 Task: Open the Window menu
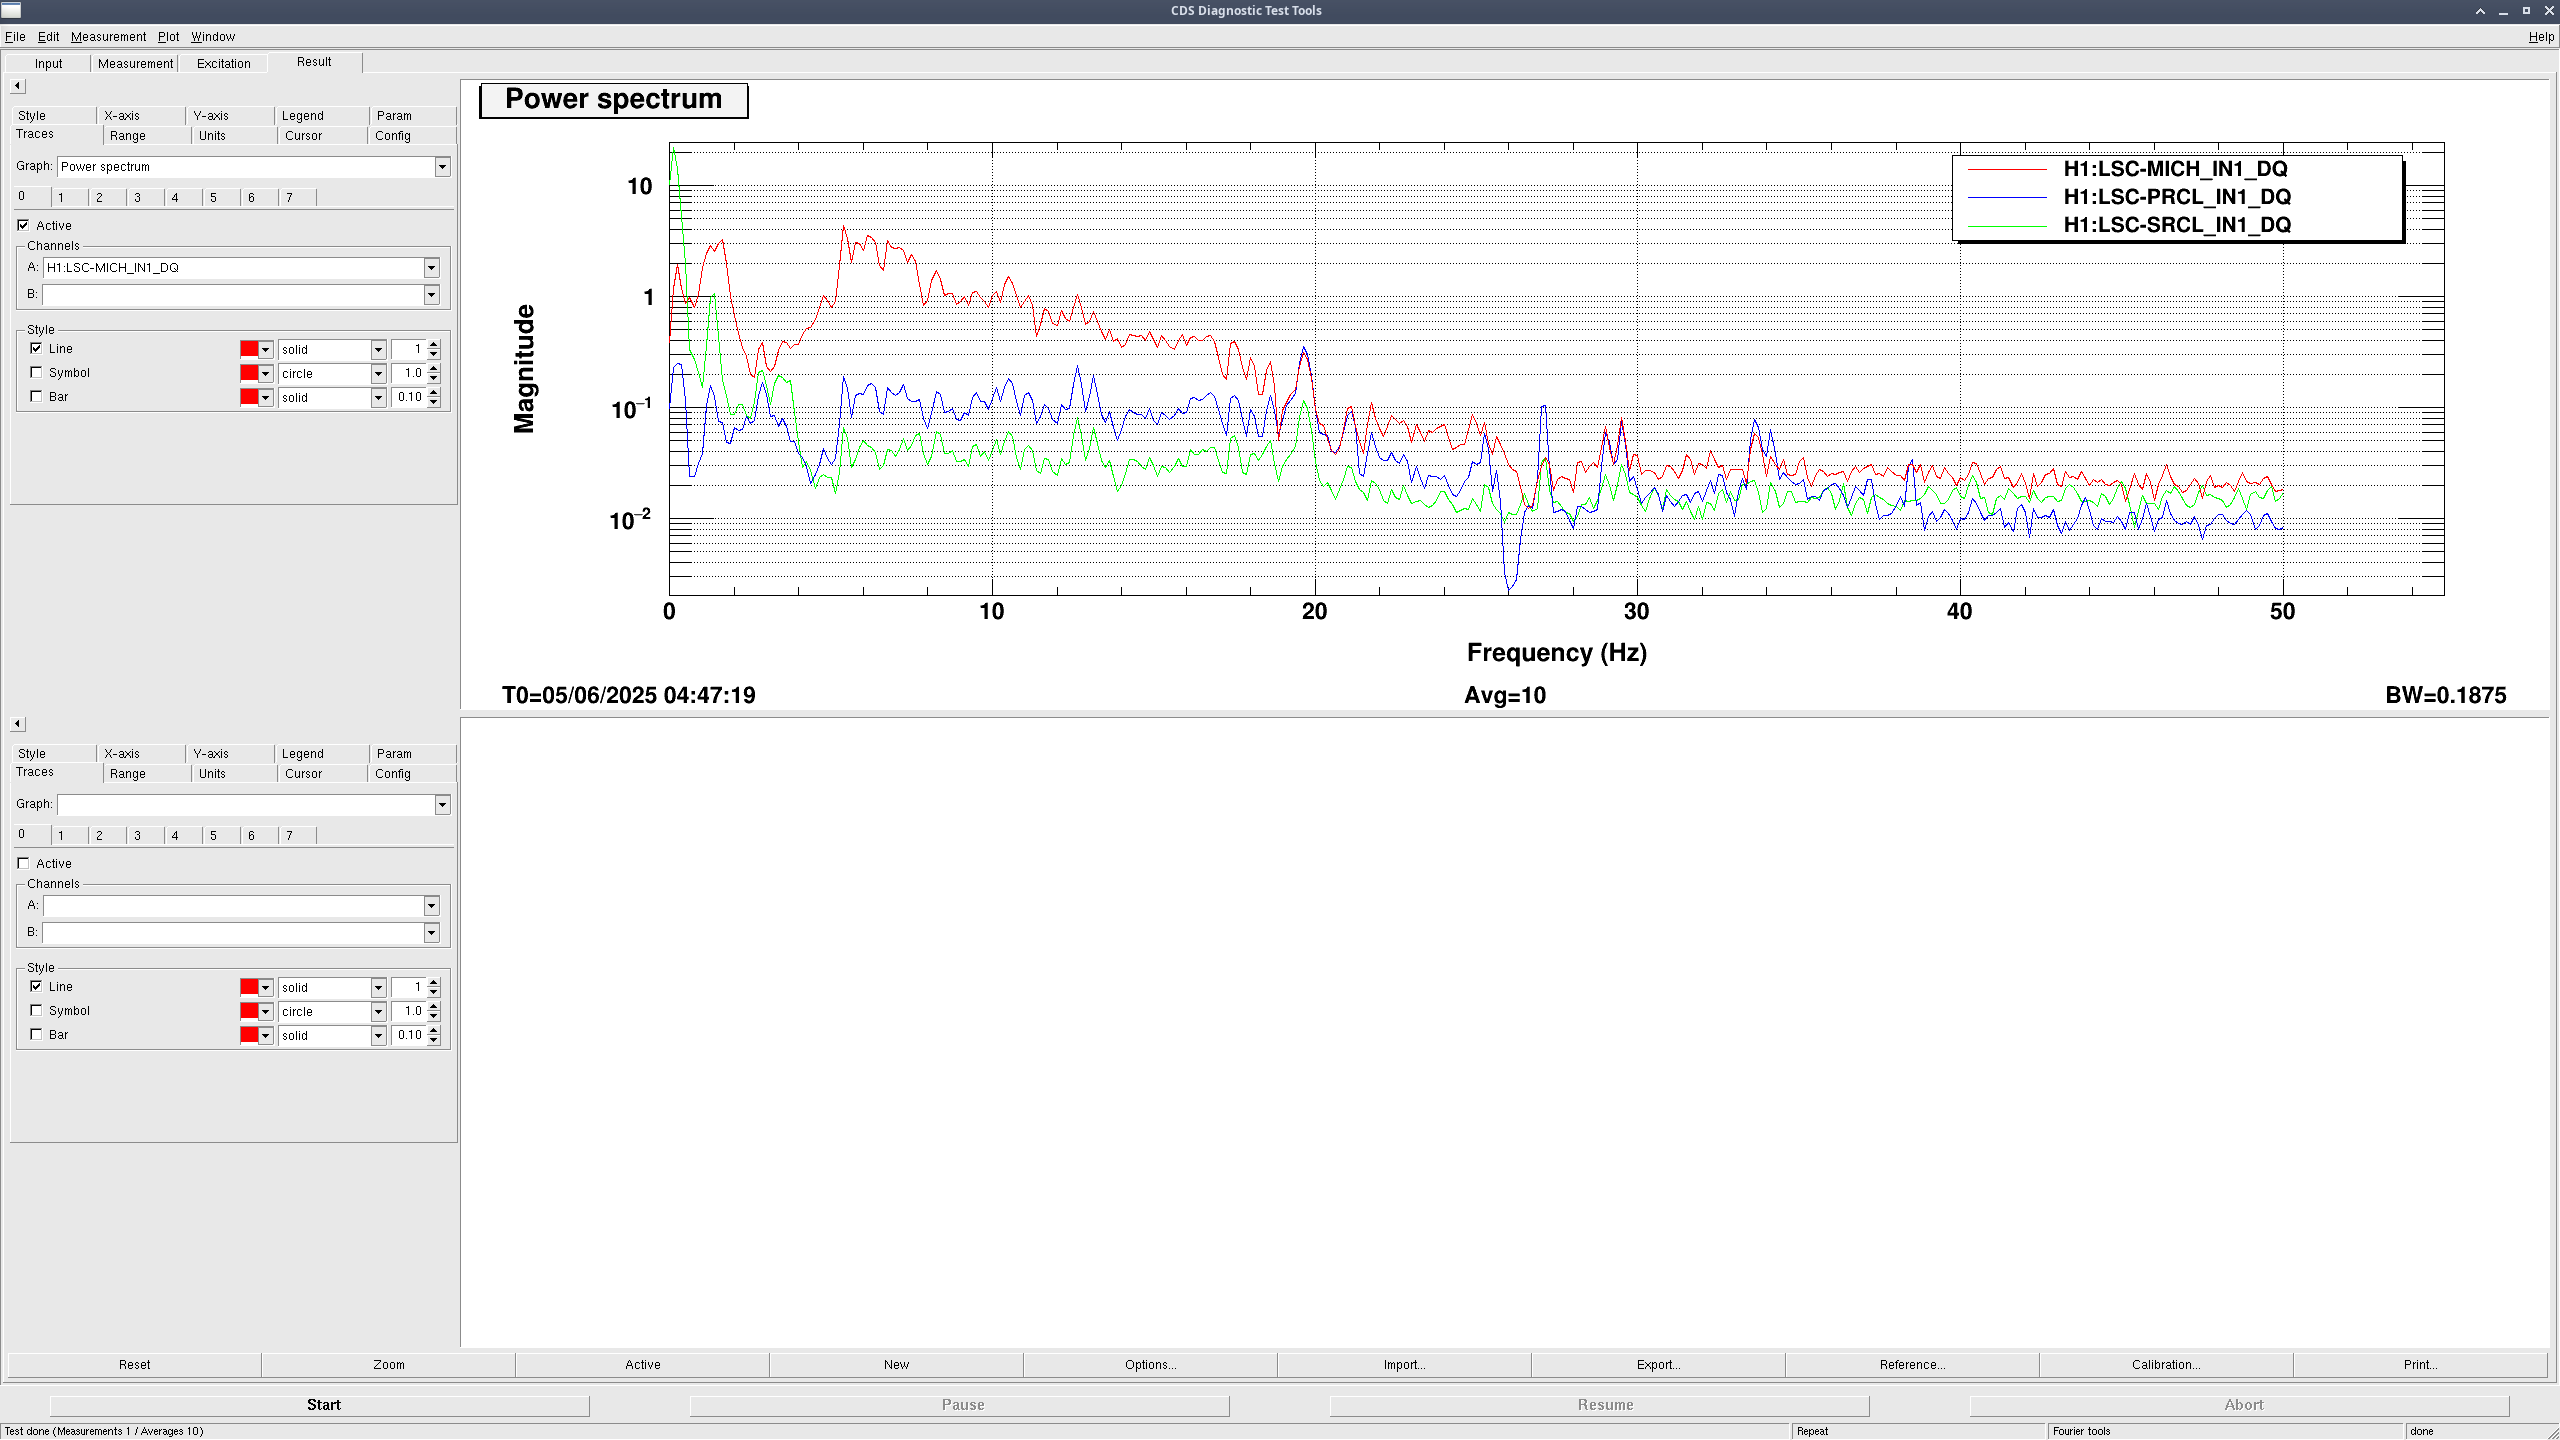tap(213, 37)
